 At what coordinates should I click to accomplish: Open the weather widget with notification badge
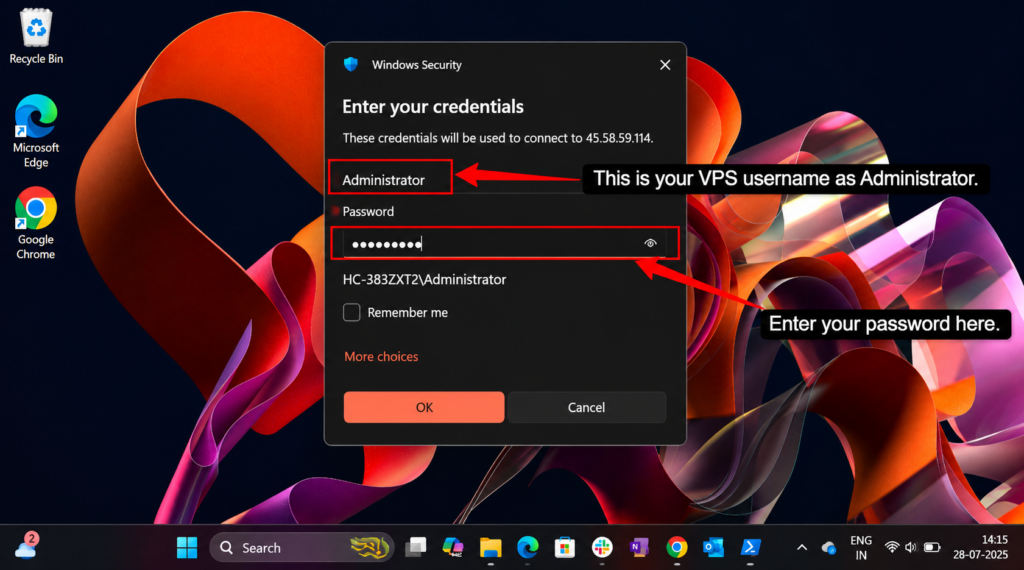(x=27, y=546)
